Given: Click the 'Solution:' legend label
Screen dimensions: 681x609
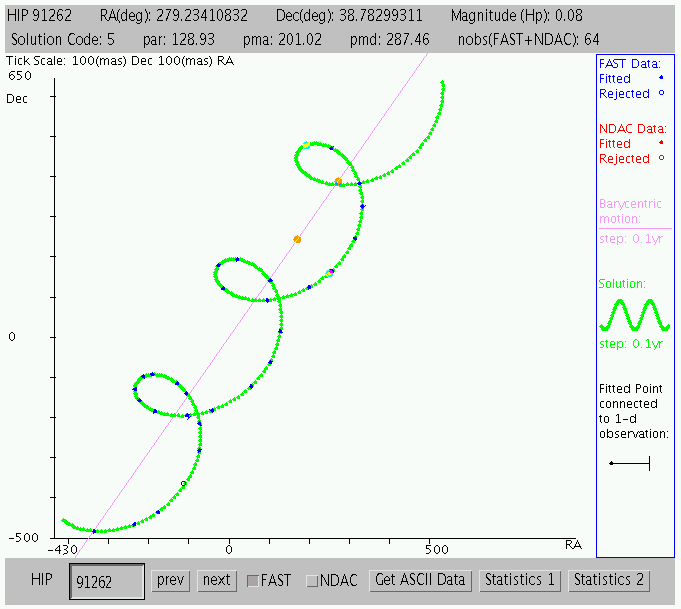Looking at the screenshot, I should [622, 284].
